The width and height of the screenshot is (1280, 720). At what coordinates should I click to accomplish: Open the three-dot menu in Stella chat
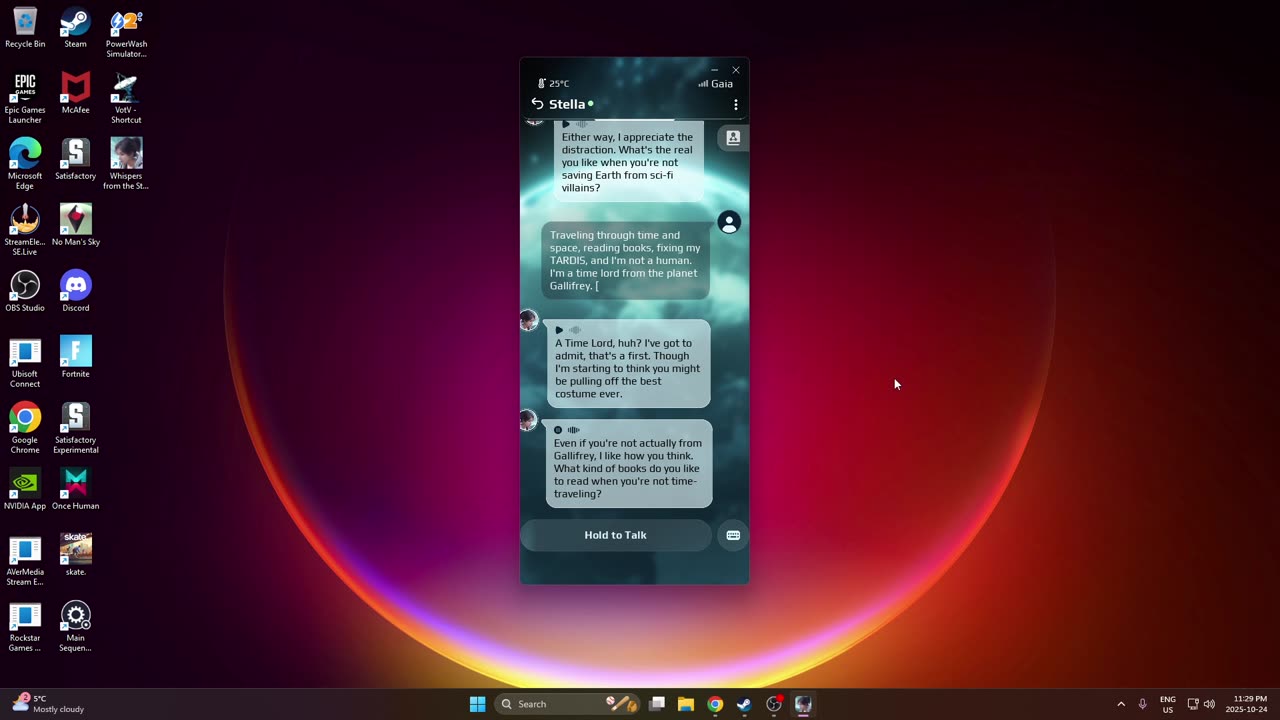pos(736,104)
